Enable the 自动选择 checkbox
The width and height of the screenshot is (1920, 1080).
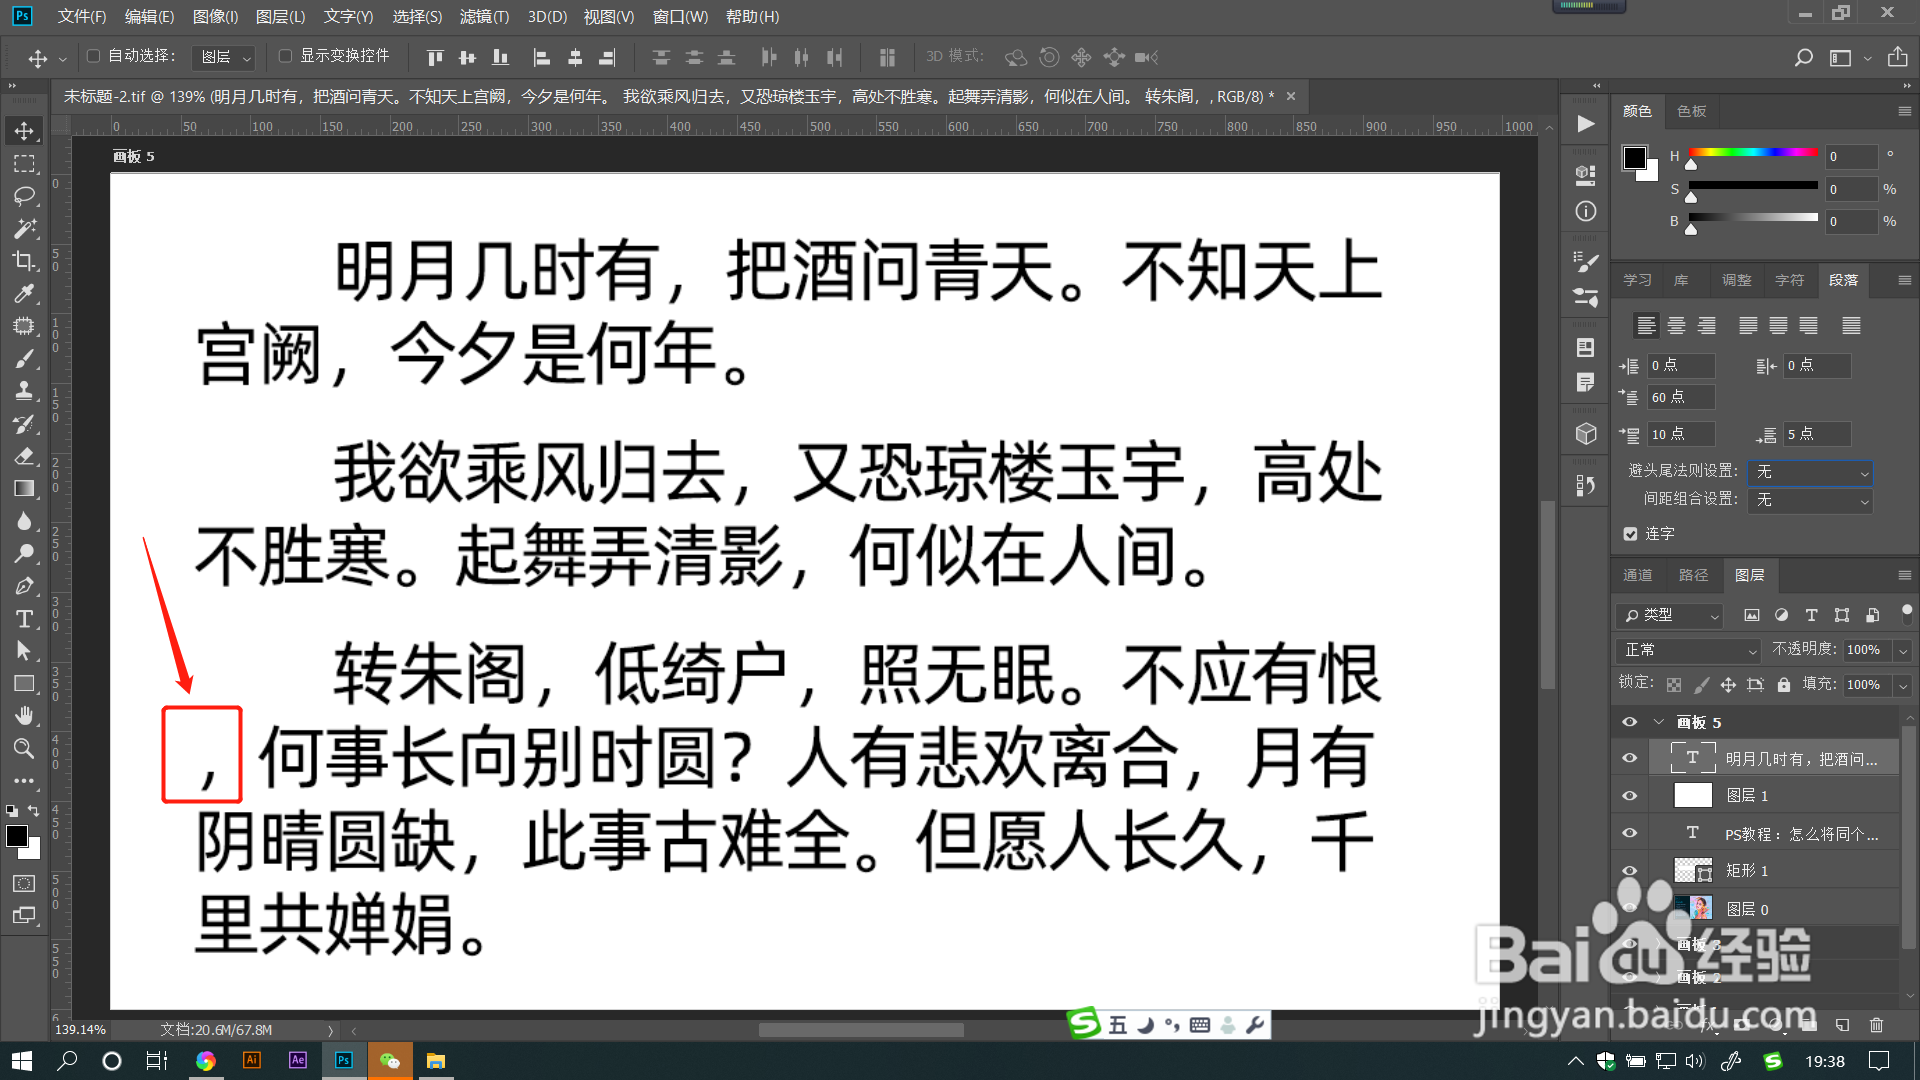click(x=94, y=56)
